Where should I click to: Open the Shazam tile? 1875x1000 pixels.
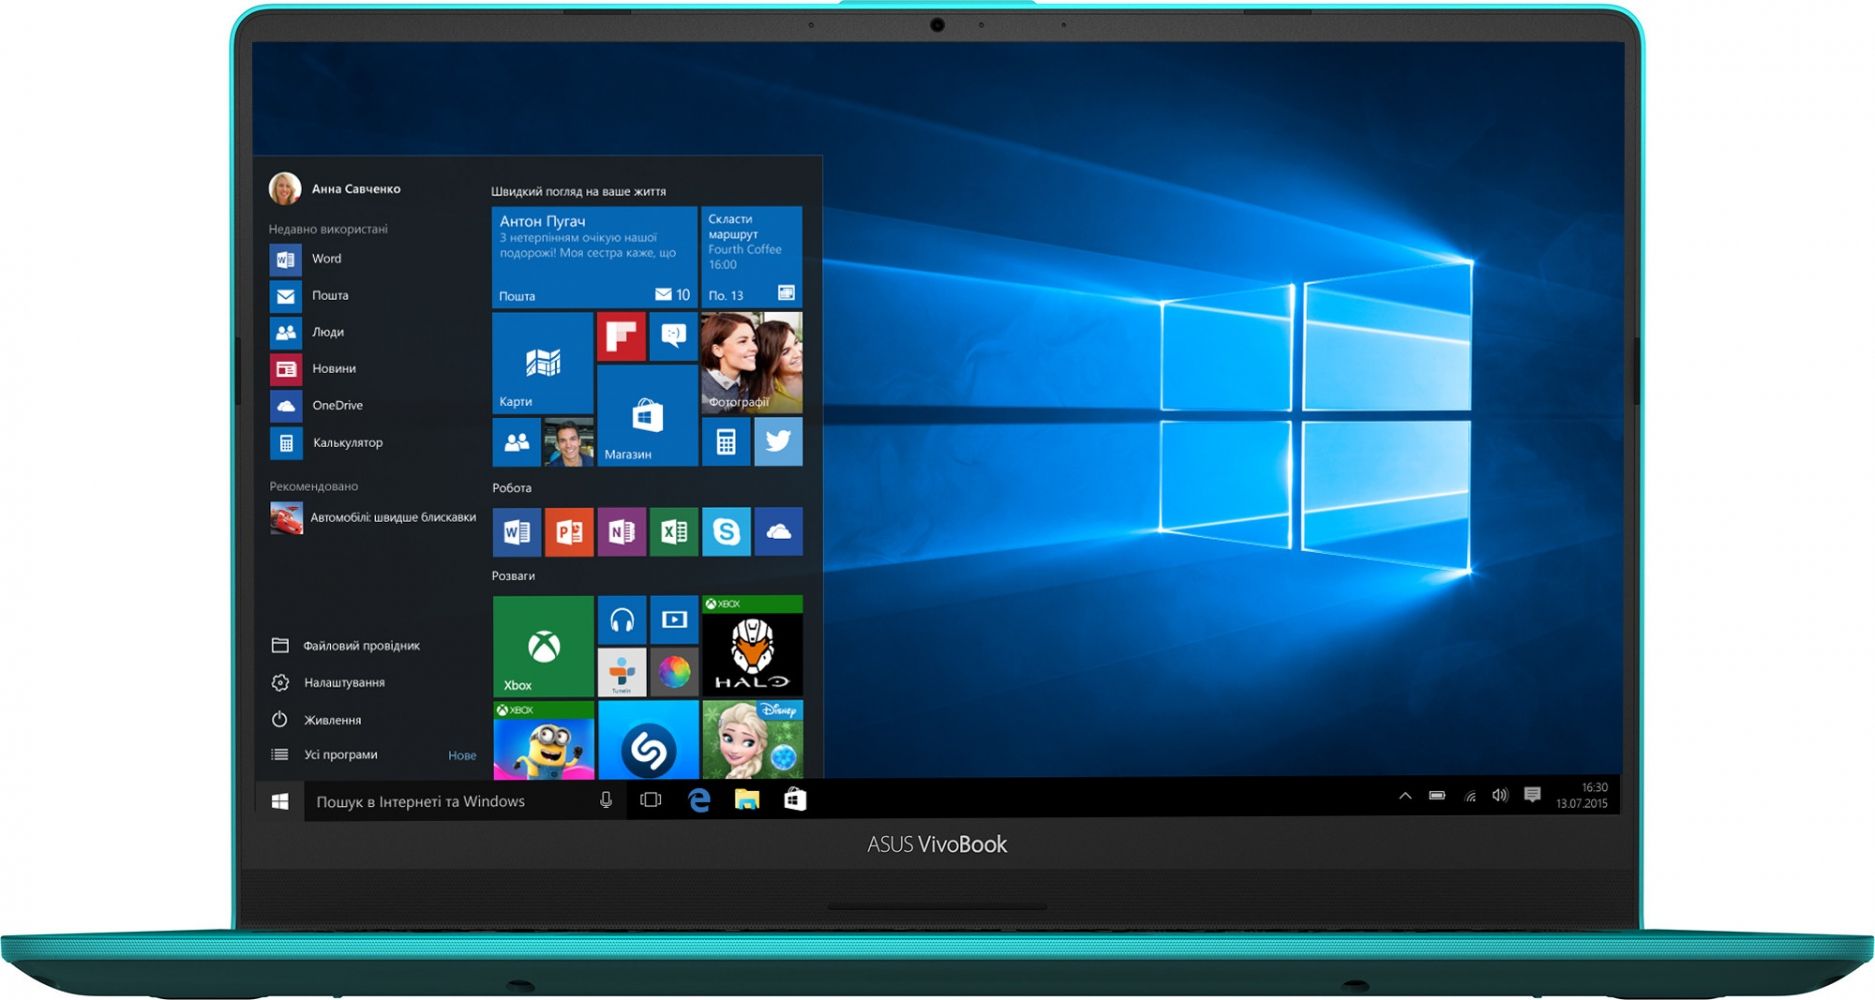click(x=647, y=741)
